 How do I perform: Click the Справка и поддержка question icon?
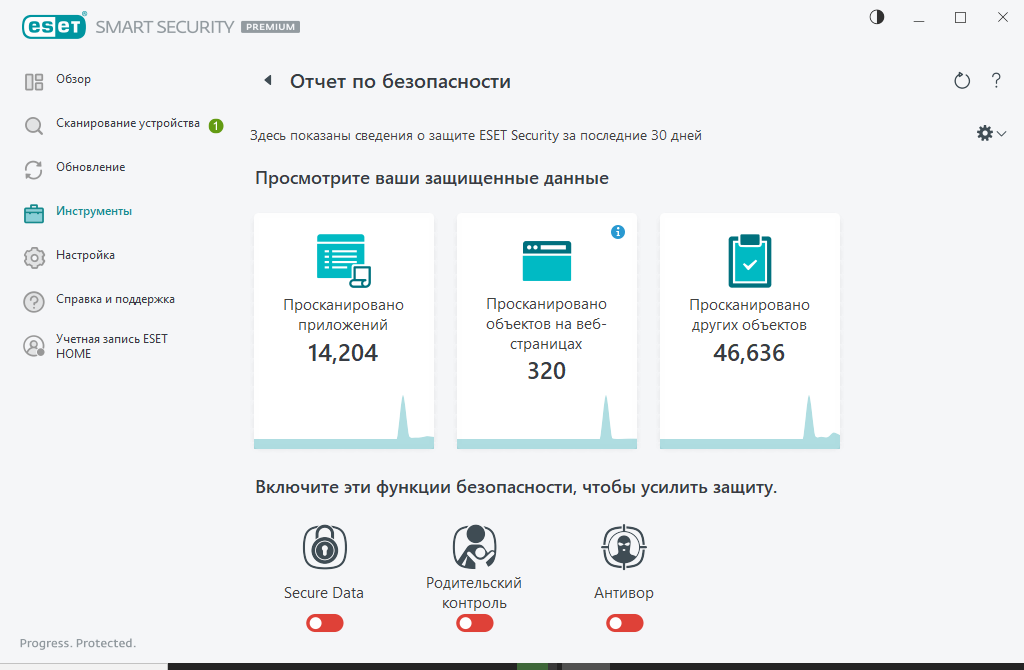34,302
